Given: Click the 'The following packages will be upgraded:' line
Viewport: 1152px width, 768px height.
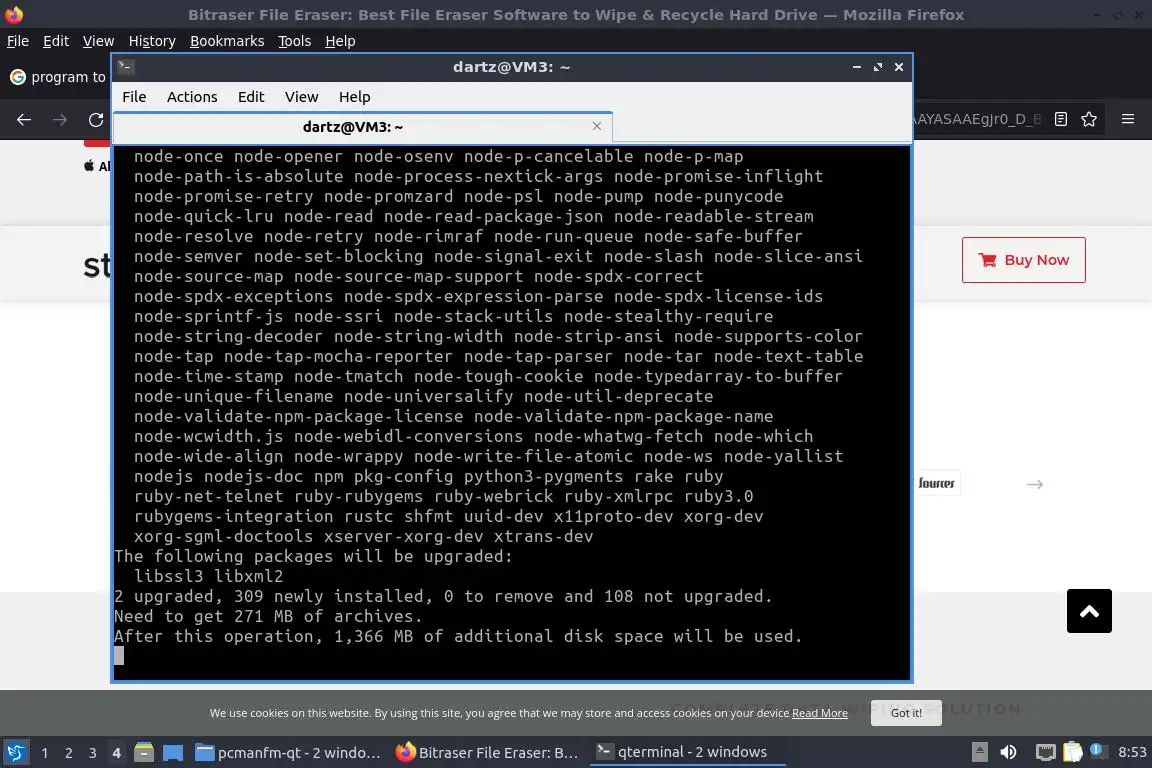Looking at the screenshot, I should [313, 556].
